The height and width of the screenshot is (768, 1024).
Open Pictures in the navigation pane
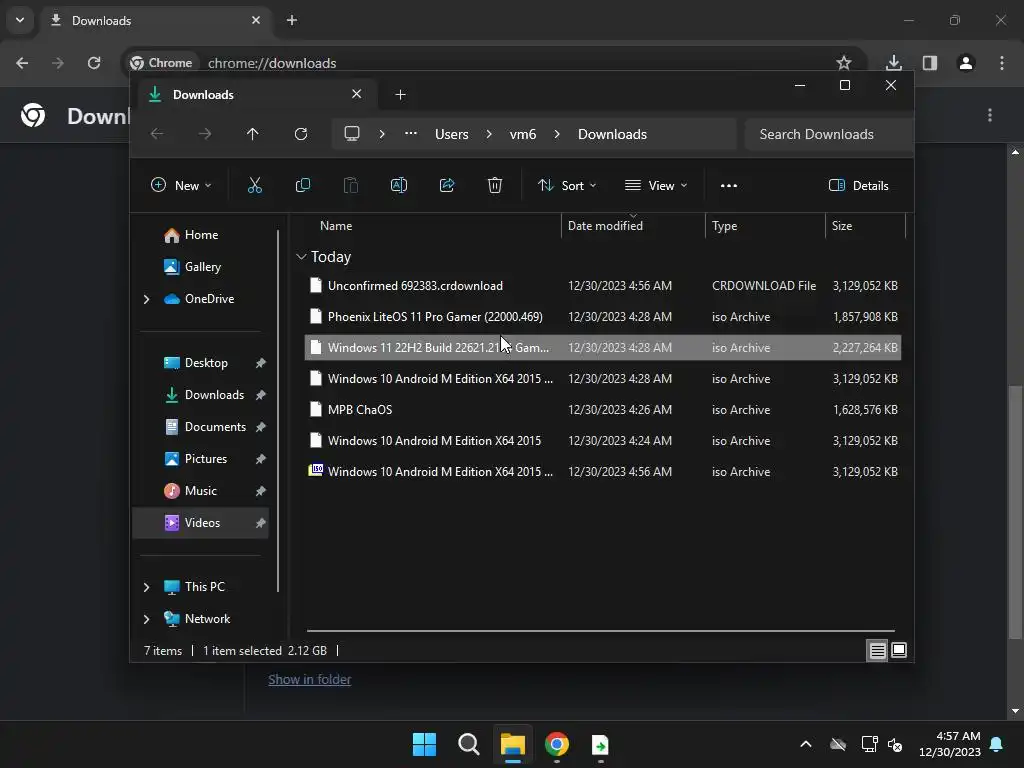[x=206, y=458]
